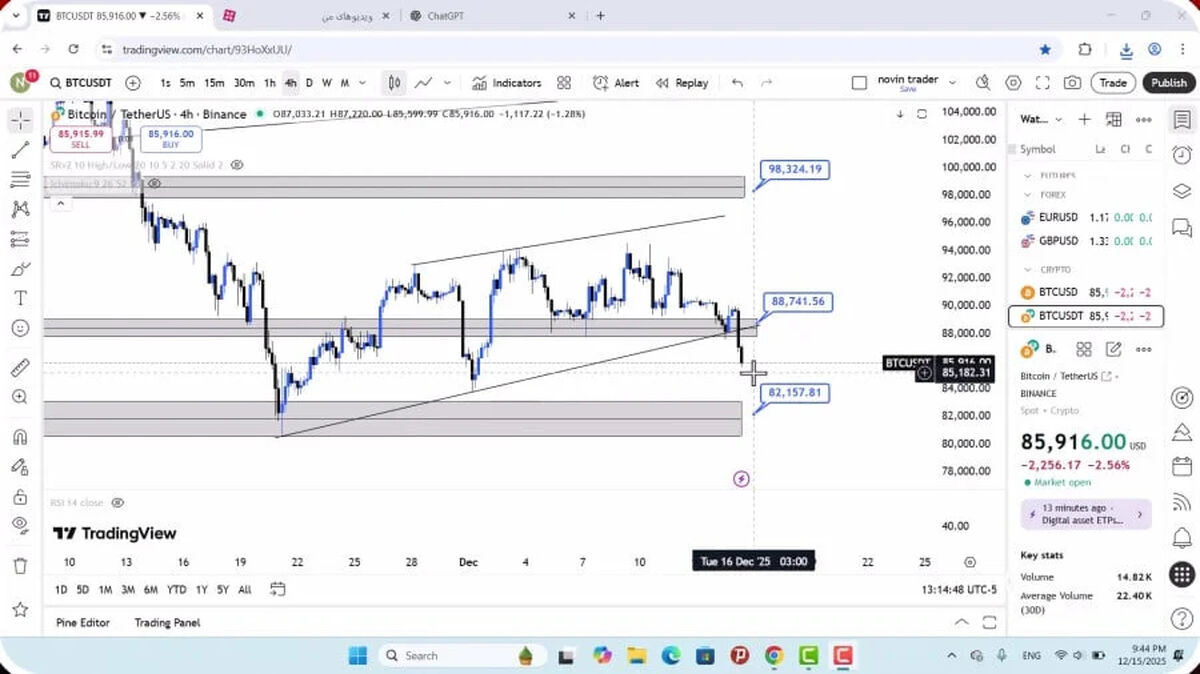Screen dimensions: 1200x674
Task: Click the BUY 85,916.00 button
Action: (x=171, y=139)
